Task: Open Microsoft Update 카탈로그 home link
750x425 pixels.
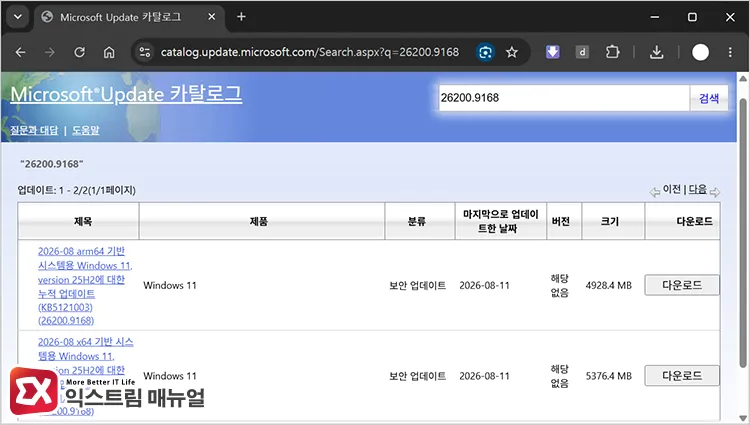Action: coord(126,94)
